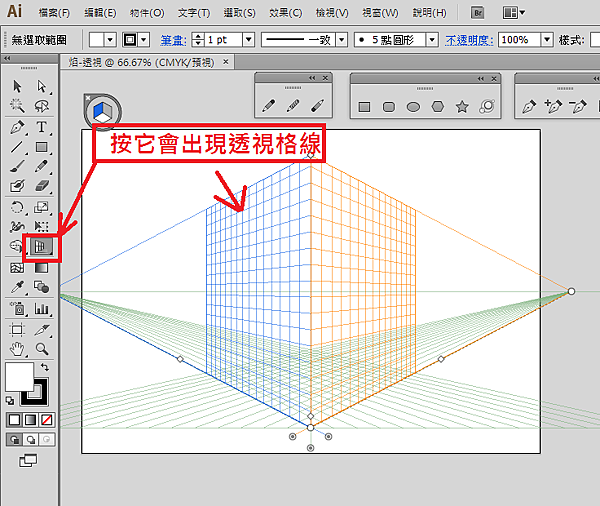Pick the Pencil tool in the toolbox
Image resolution: width=600 pixels, height=506 pixels.
tap(41, 166)
